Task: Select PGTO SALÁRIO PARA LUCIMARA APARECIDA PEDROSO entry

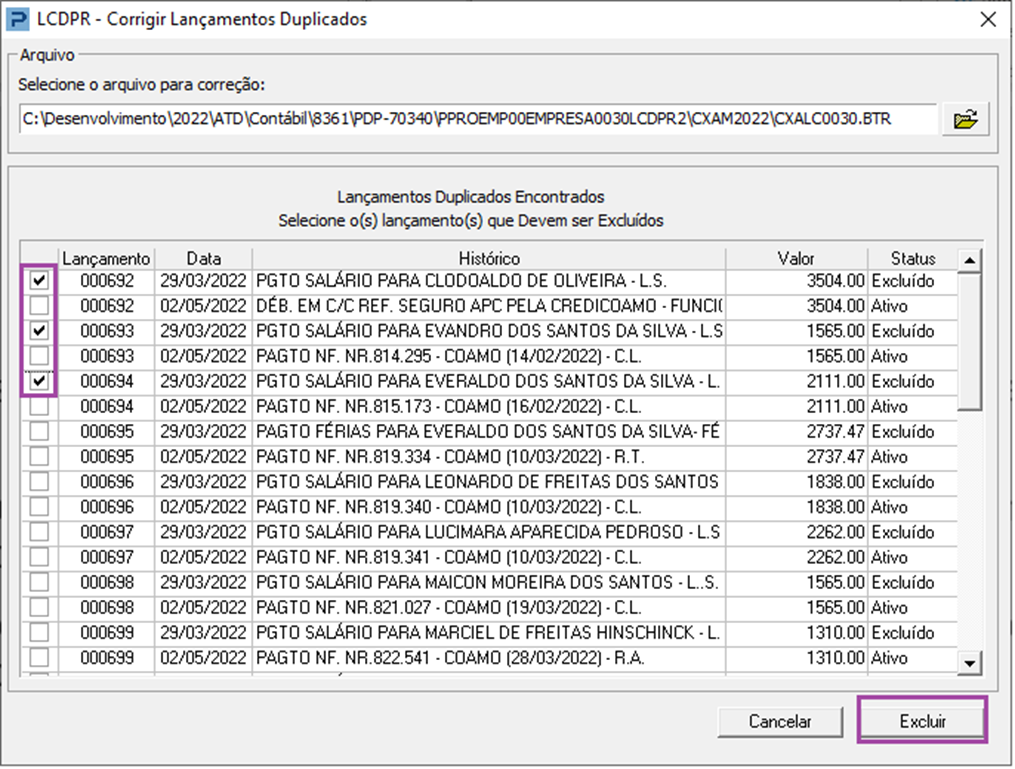Action: [x=489, y=532]
